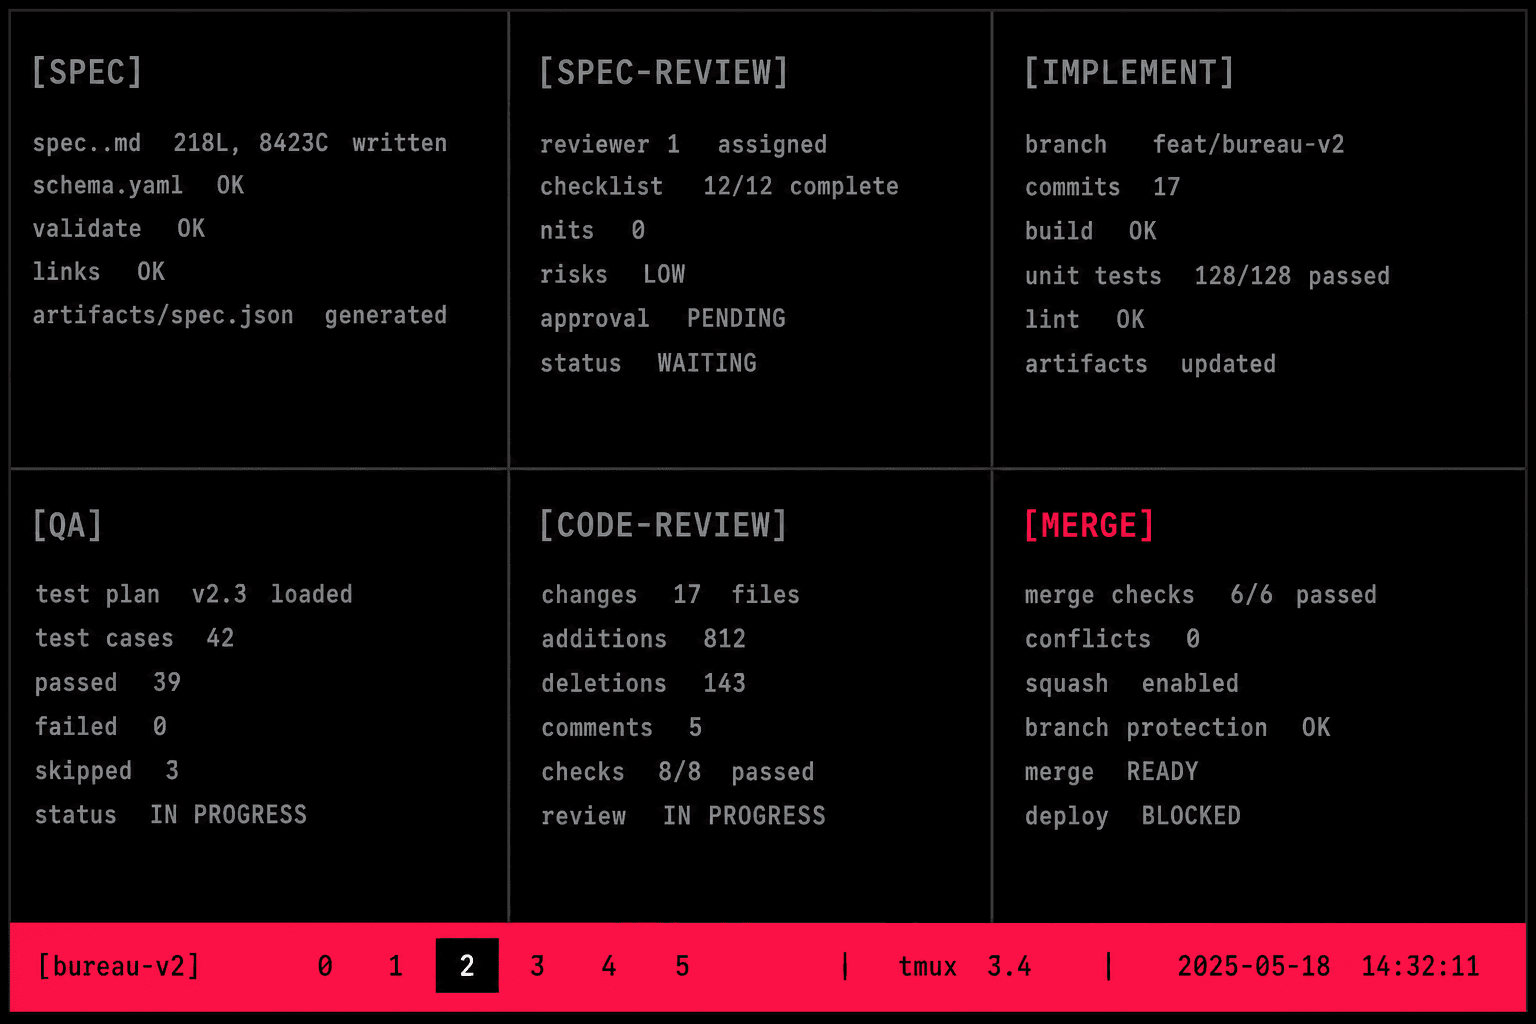Click the conflicts 0 line

(x=1112, y=639)
